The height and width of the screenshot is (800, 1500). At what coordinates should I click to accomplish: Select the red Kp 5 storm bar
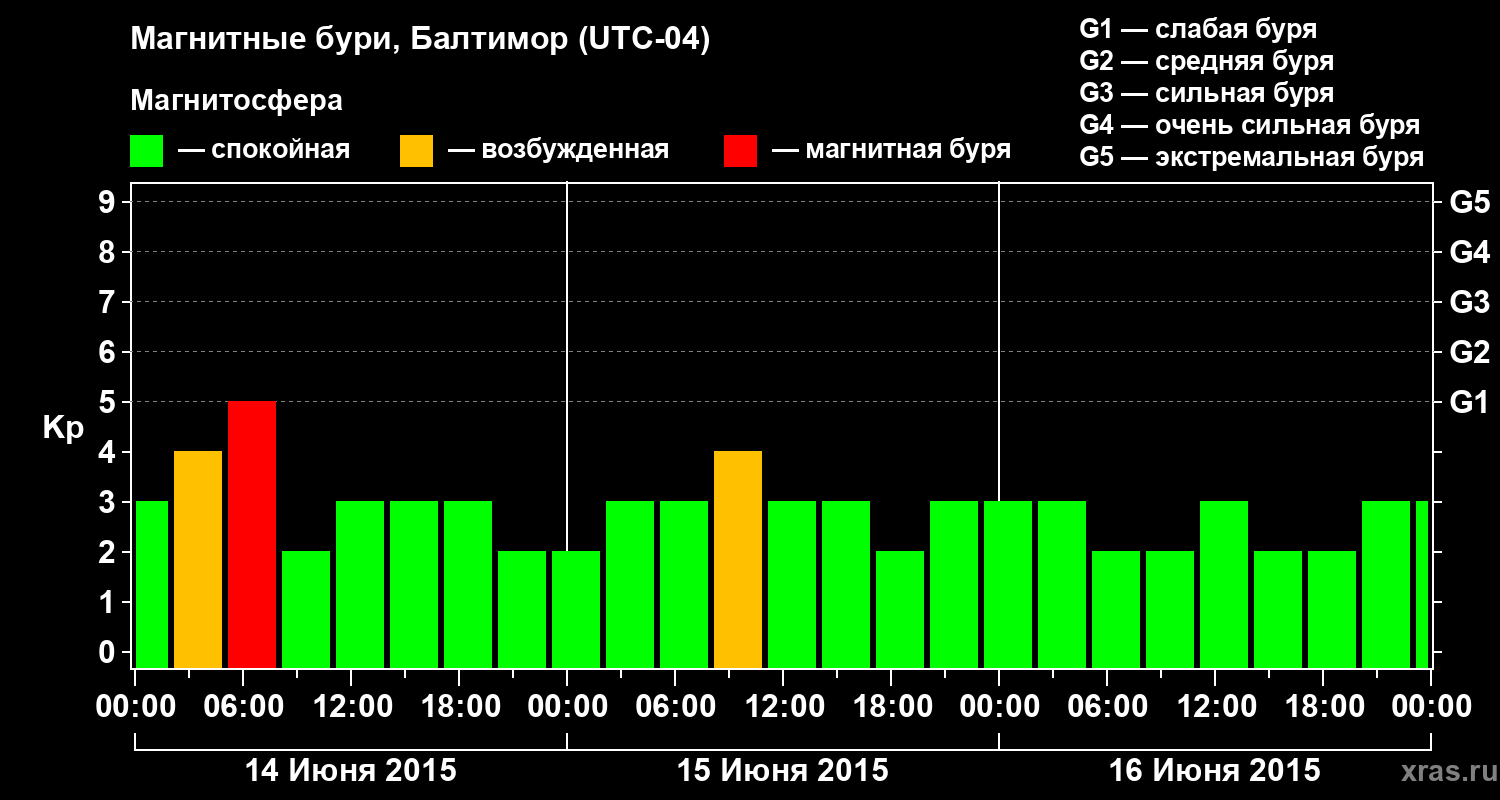coord(252,535)
